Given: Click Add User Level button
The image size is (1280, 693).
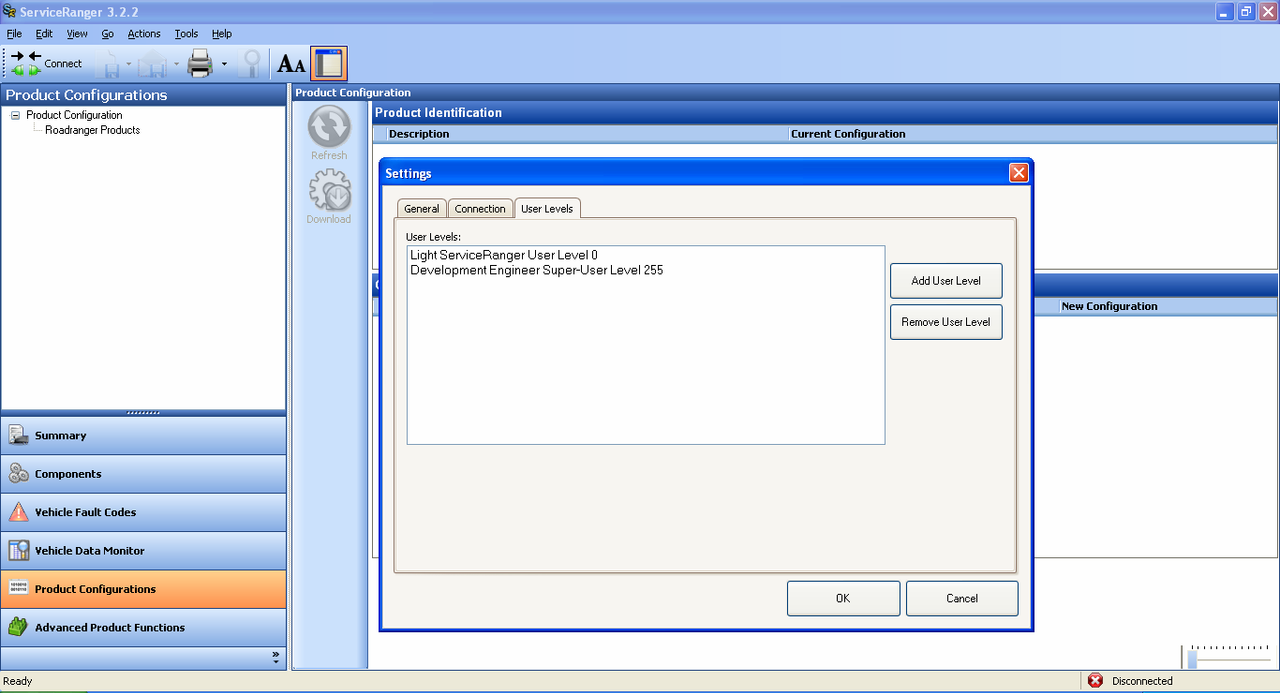Looking at the screenshot, I should tap(946, 281).
